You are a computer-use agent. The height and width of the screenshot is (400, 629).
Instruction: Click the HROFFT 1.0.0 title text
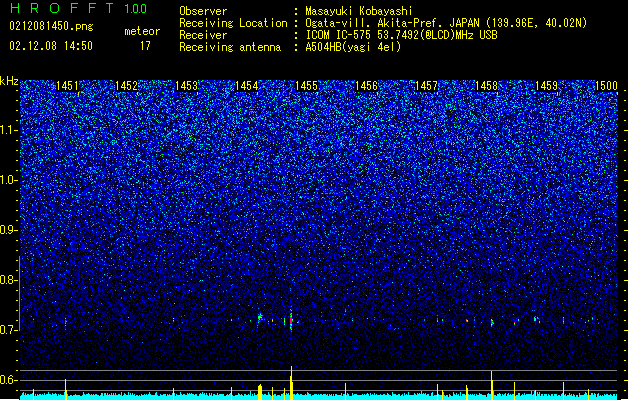coord(78,8)
